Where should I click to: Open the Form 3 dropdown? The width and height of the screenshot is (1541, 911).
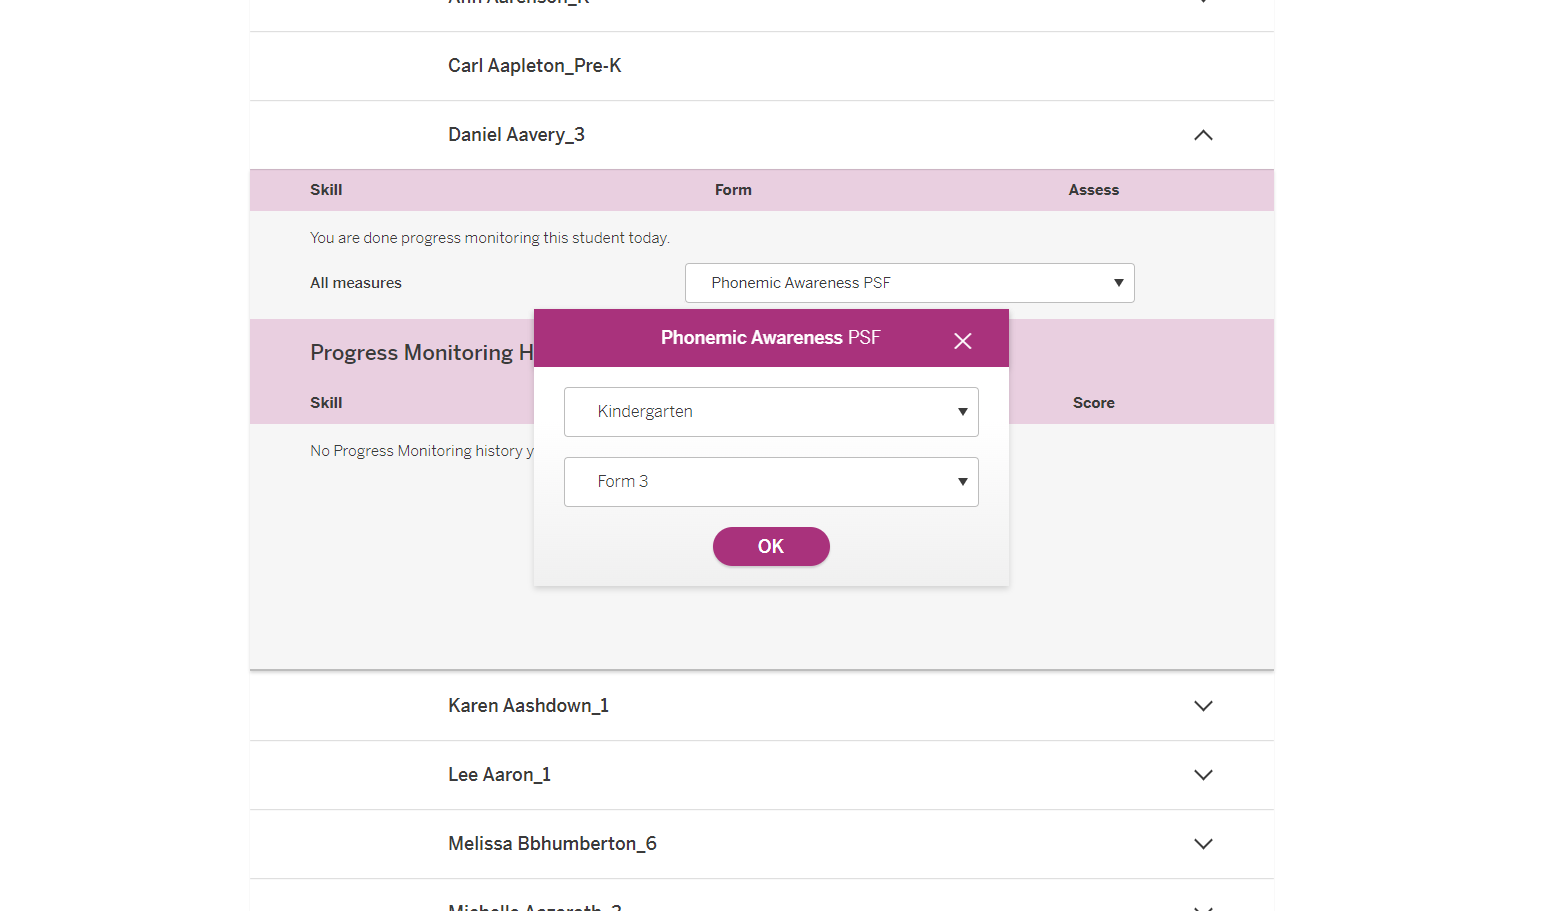pyautogui.click(x=771, y=482)
